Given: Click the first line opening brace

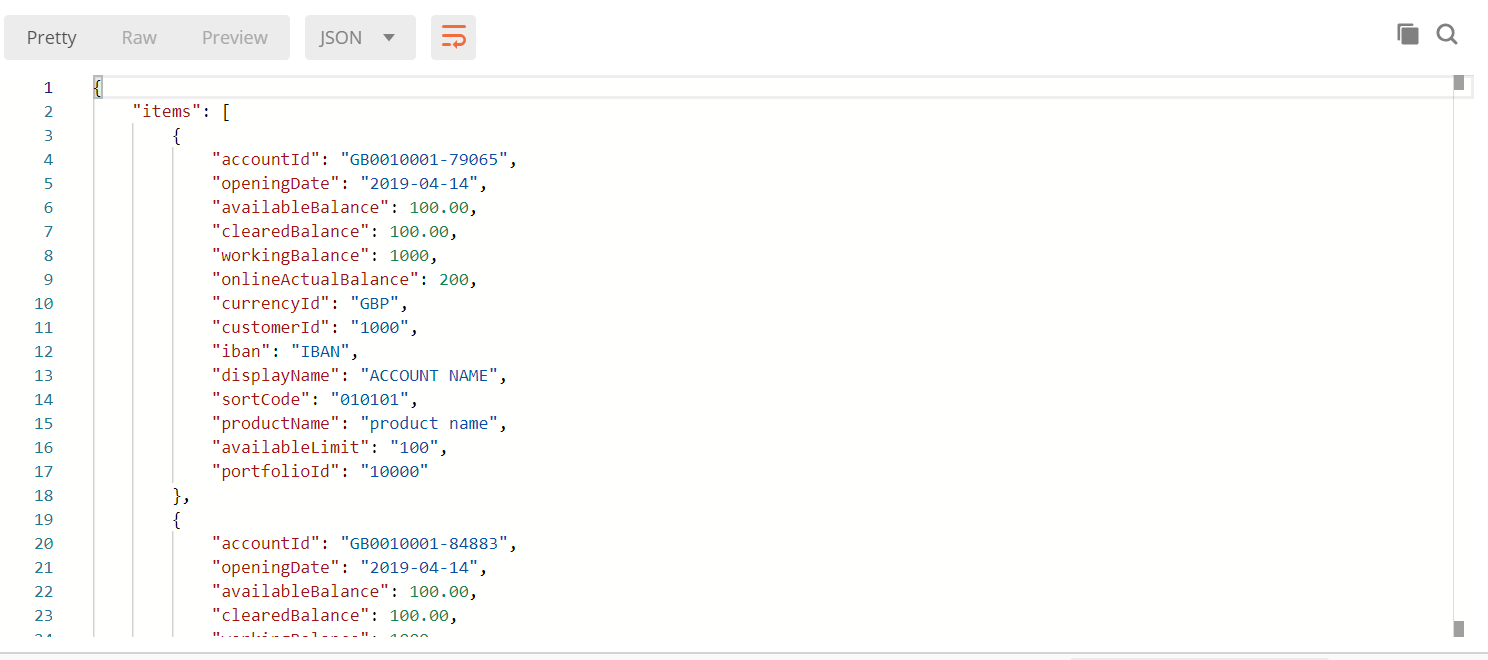Looking at the screenshot, I should [x=97, y=87].
